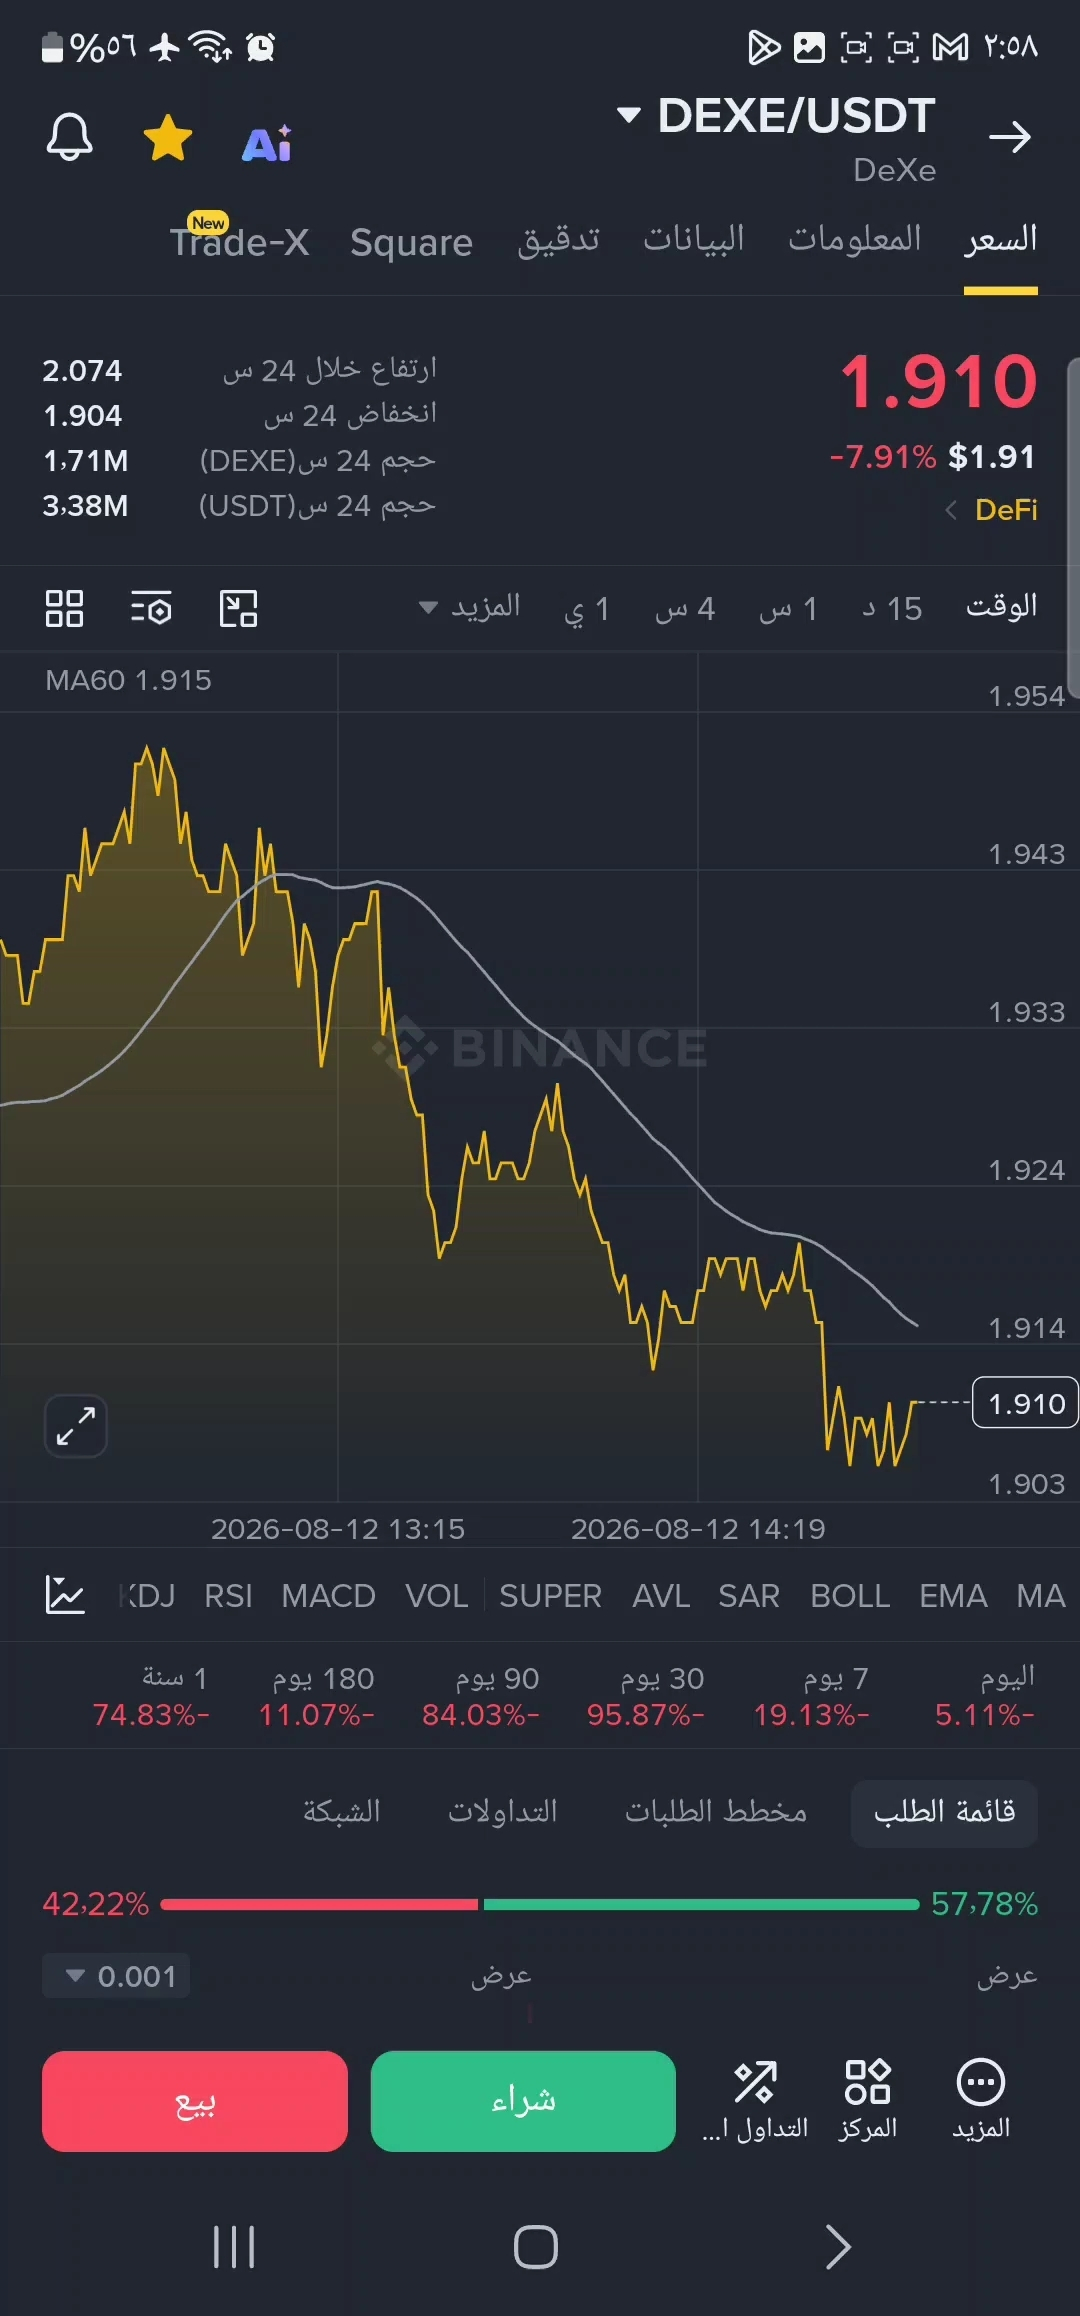
Task: Expand the chart to fullscreen
Action: 76,1425
